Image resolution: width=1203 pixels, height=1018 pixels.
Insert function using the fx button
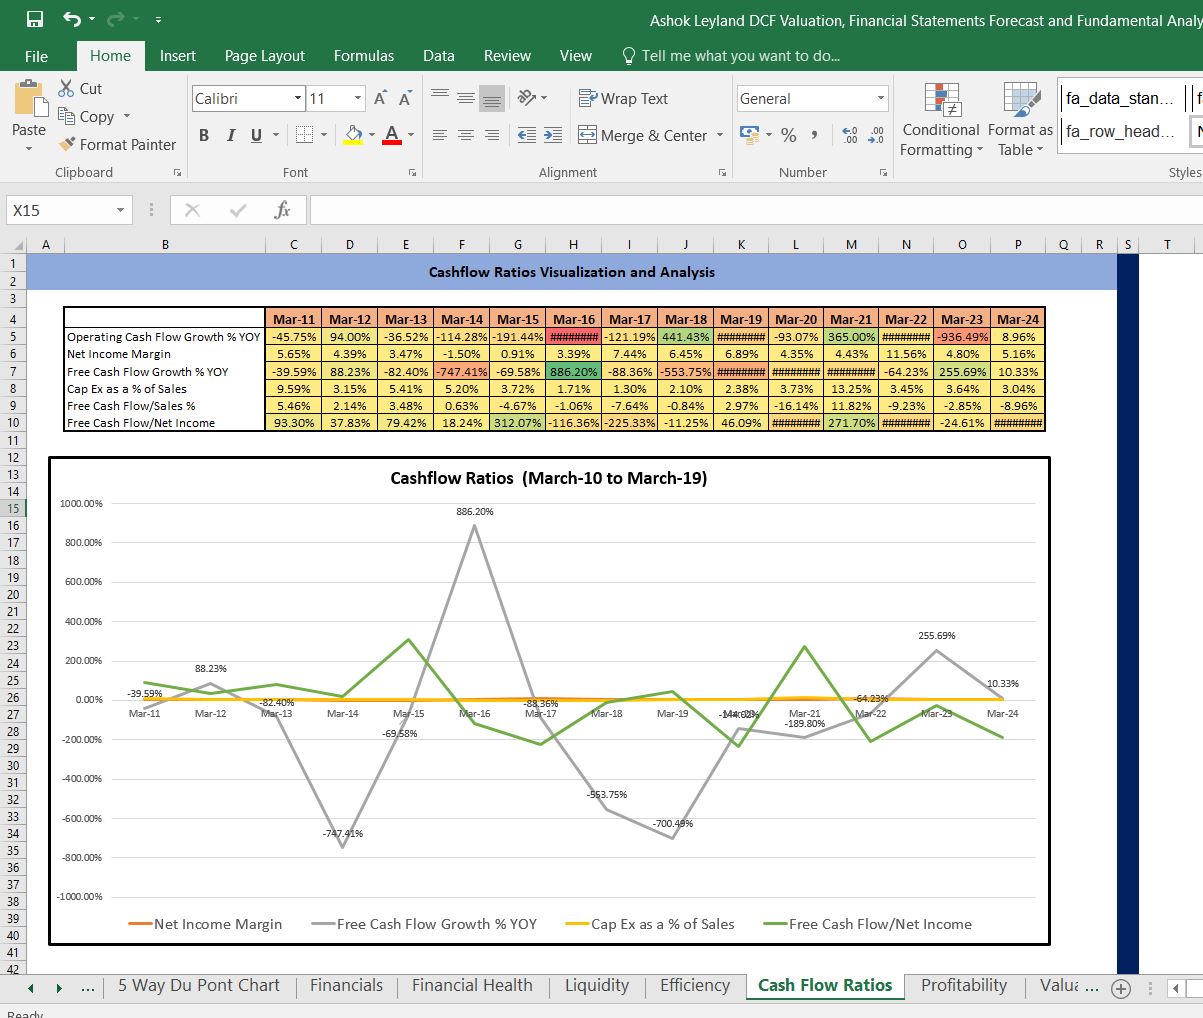pyautogui.click(x=283, y=210)
